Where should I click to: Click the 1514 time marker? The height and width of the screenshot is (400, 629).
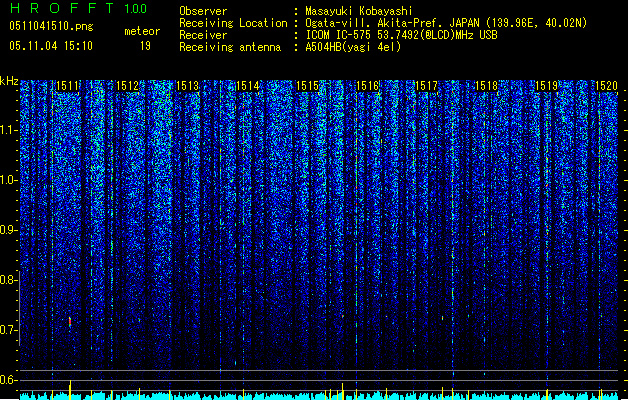pyautogui.click(x=248, y=86)
